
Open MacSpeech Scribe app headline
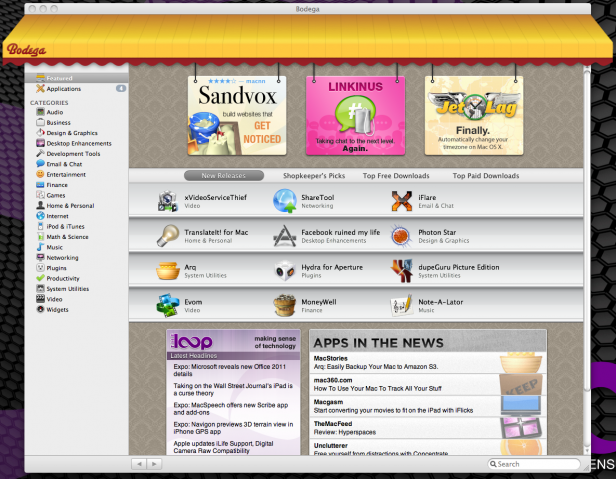(x=231, y=409)
